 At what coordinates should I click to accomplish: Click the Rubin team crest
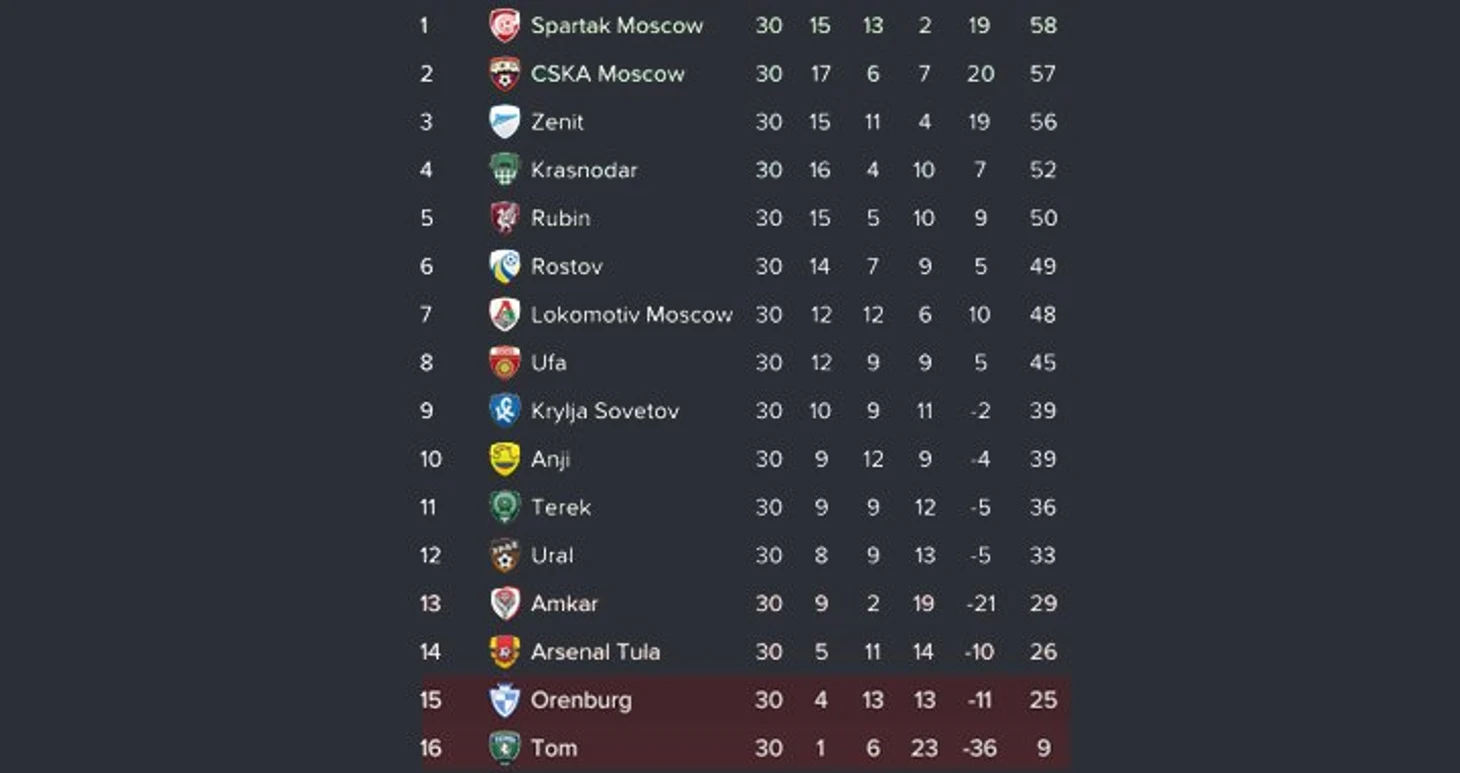504,217
